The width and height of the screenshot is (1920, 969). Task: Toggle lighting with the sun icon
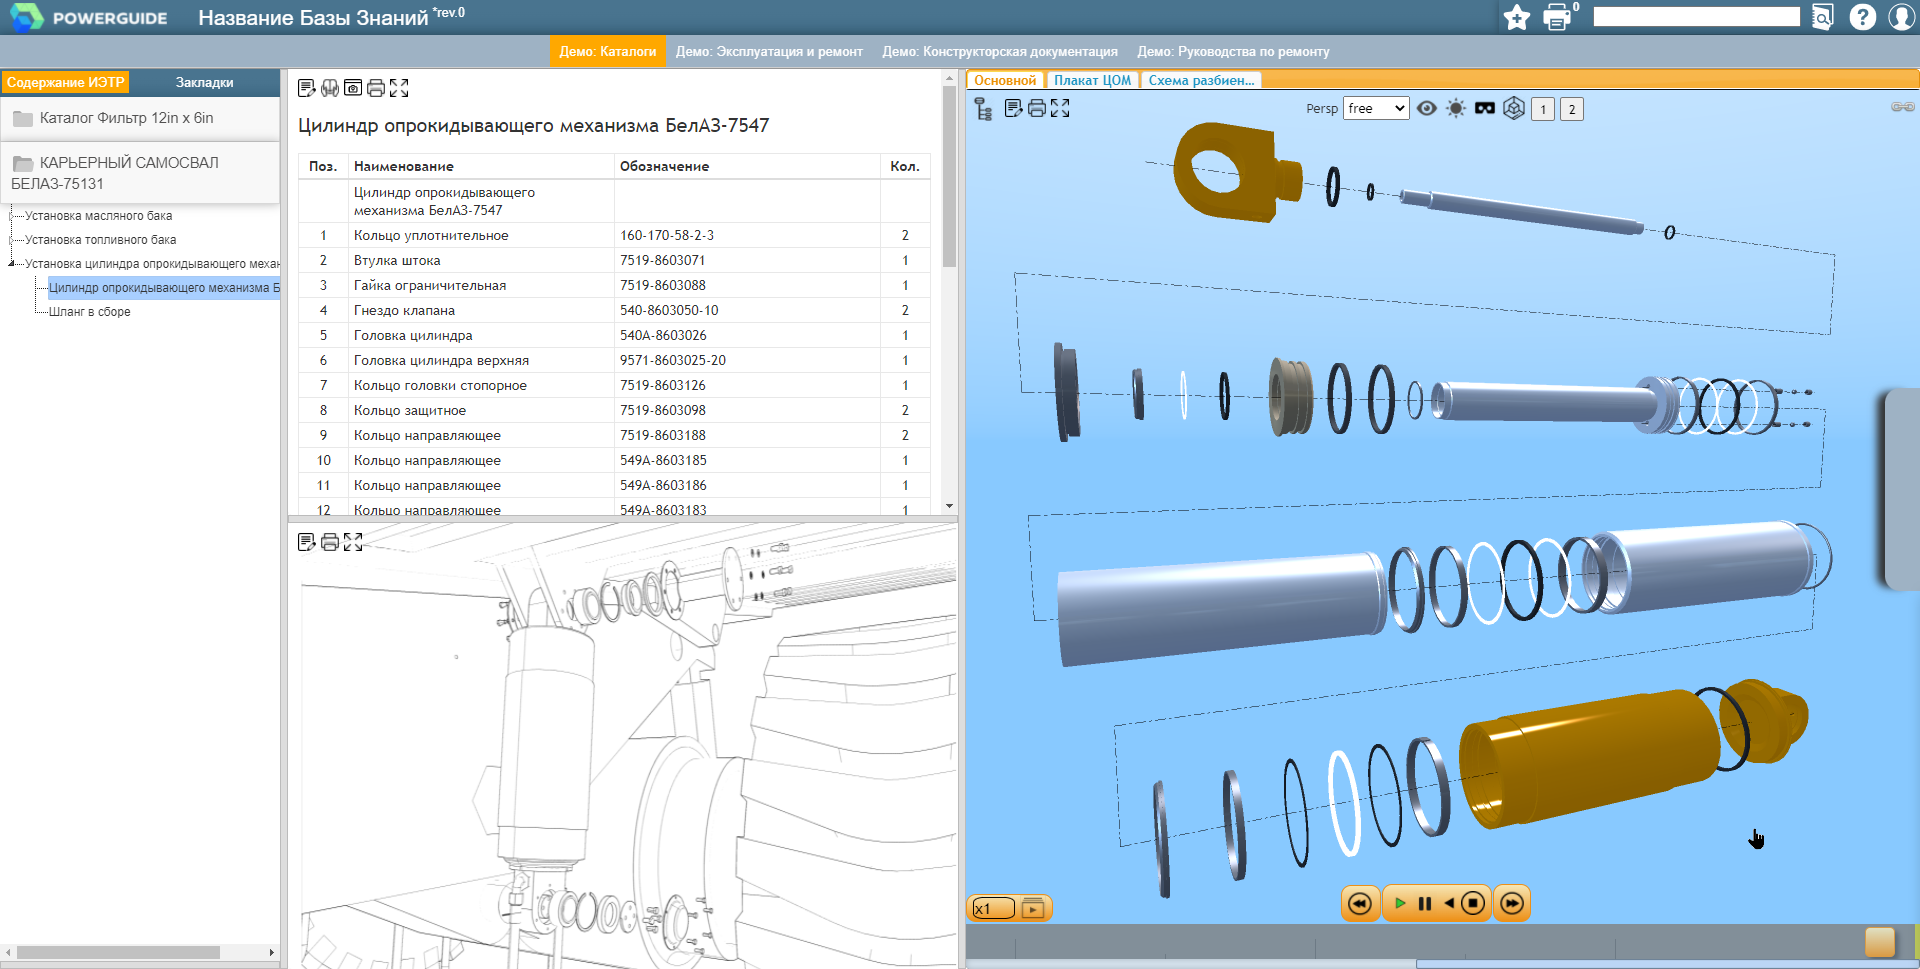[x=1456, y=108]
